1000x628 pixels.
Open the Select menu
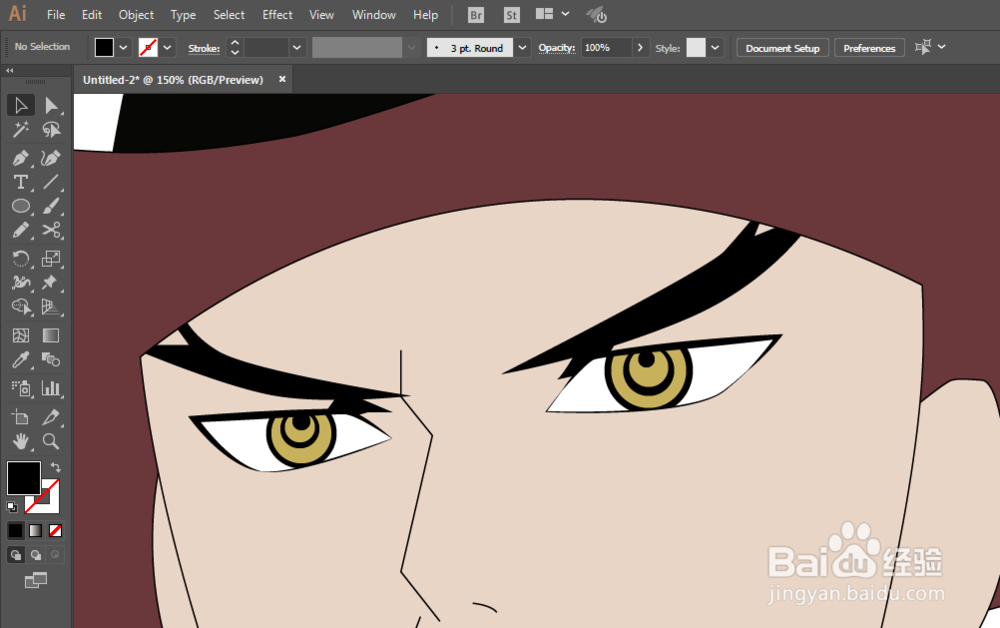[x=228, y=15]
